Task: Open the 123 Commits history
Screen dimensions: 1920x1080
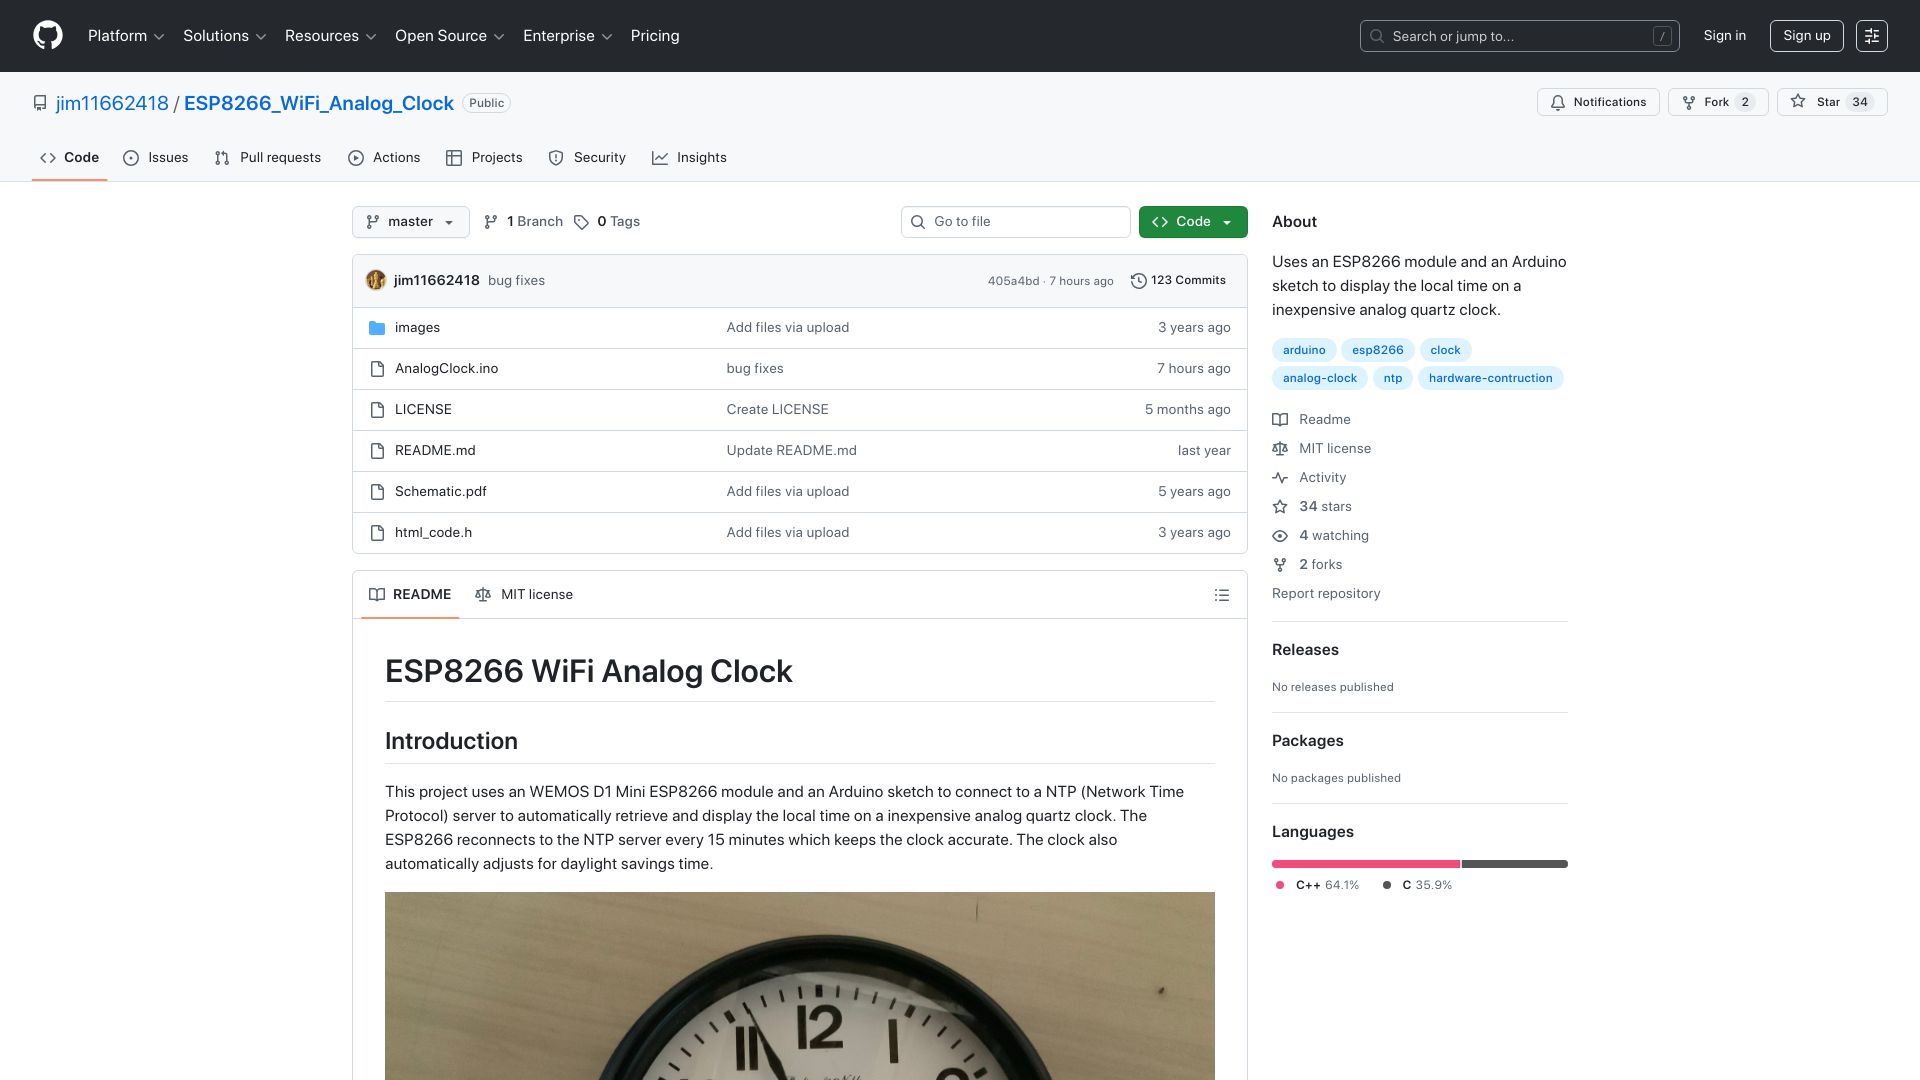Action: coord(1178,281)
